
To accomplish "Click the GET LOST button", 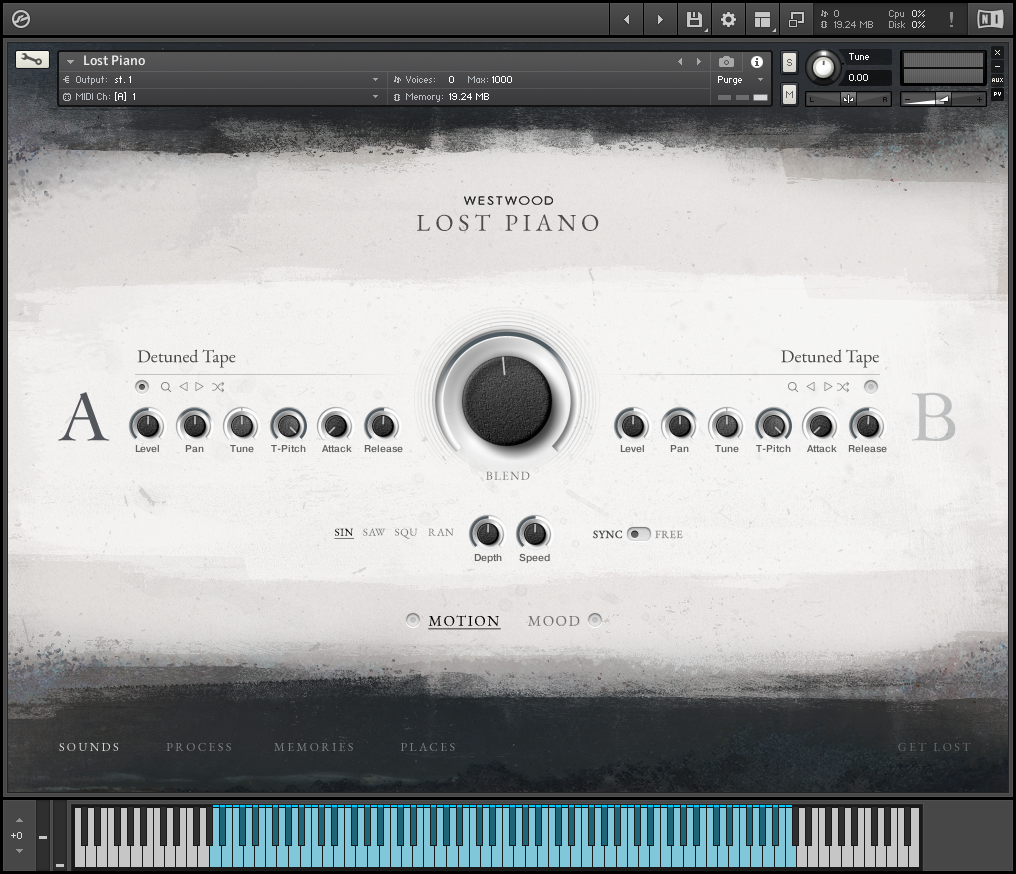I will point(934,747).
